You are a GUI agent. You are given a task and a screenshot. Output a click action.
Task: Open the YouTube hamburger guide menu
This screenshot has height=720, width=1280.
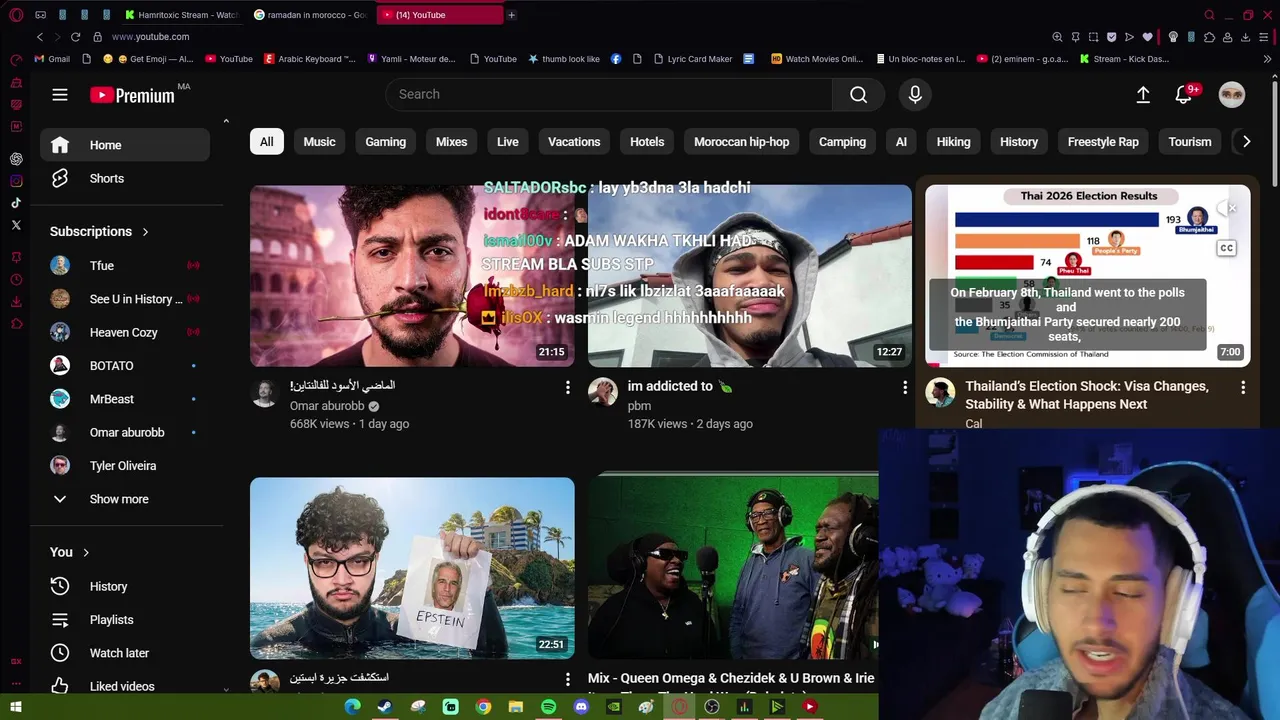click(x=60, y=94)
